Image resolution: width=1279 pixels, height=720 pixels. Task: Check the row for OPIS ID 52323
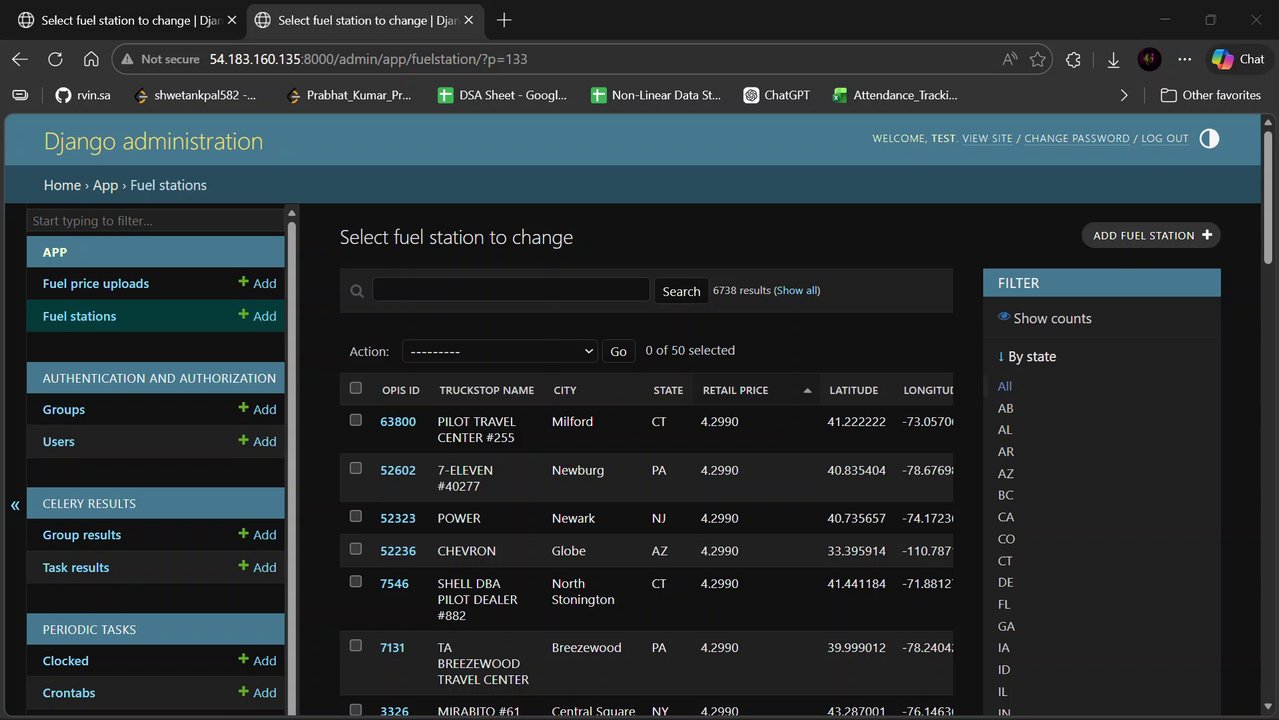pyautogui.click(x=355, y=516)
